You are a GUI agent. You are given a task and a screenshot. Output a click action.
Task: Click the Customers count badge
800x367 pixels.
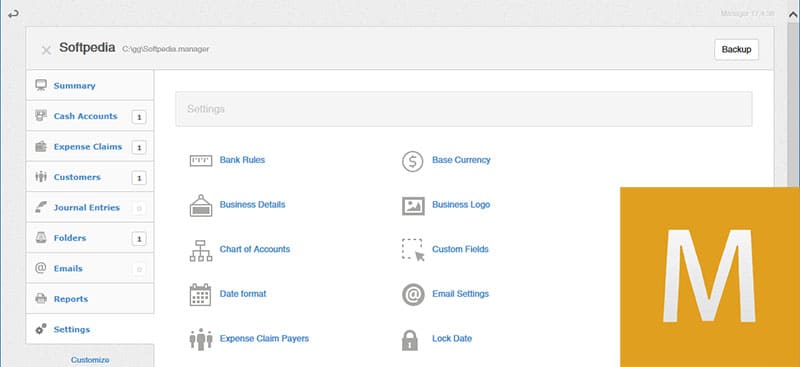coord(139,178)
